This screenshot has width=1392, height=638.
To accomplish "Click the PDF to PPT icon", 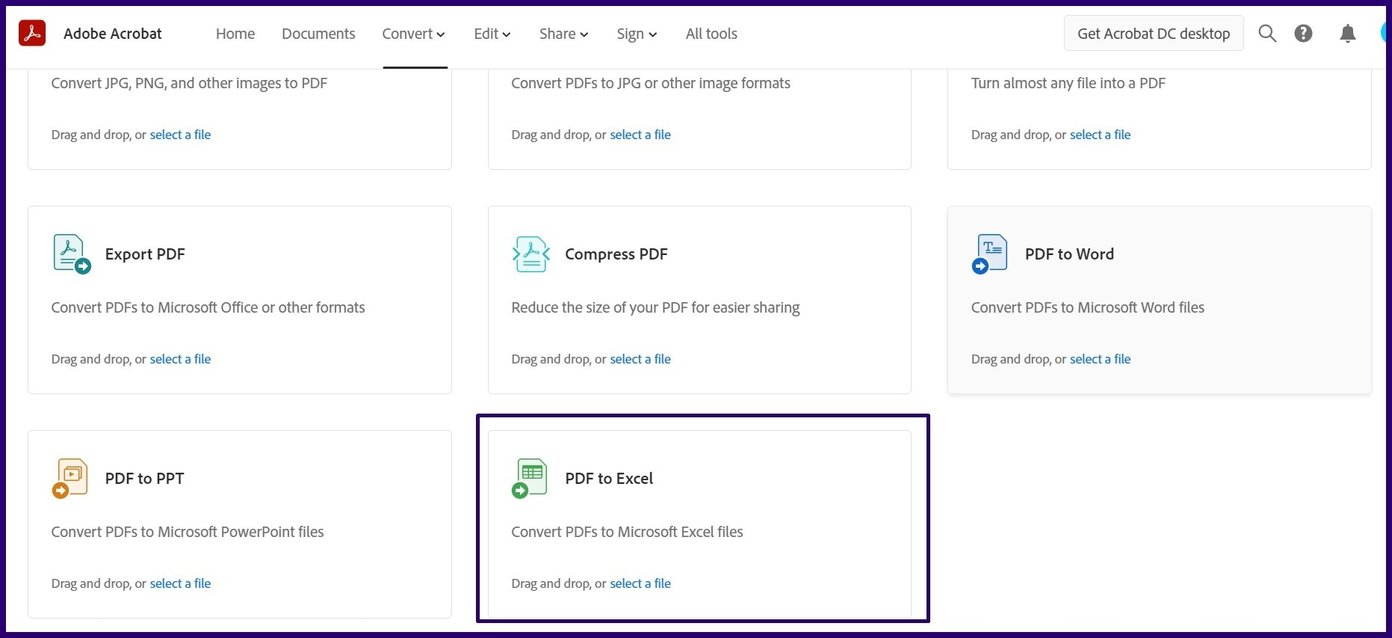I will click(x=71, y=478).
